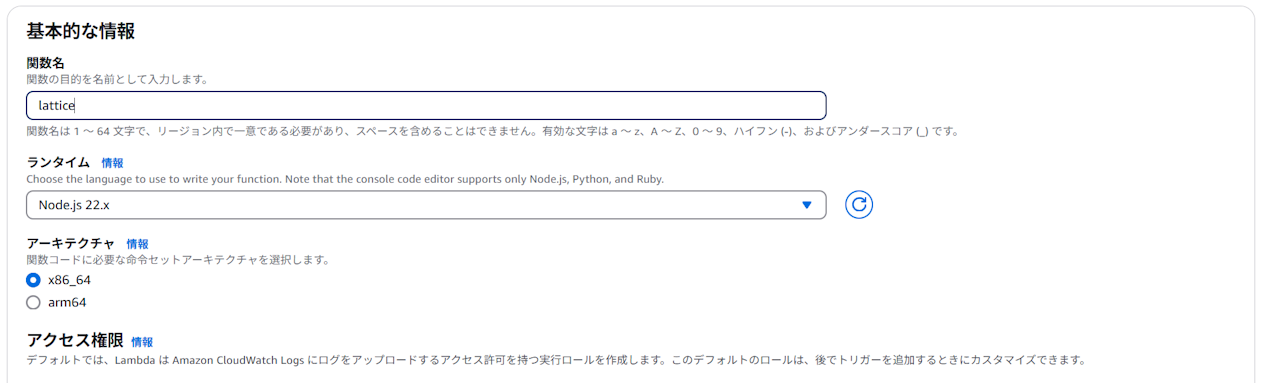Screen dimensions: 1262x383
Task: Click the refresh runtimes circular arrow icon
Action: [x=859, y=205]
